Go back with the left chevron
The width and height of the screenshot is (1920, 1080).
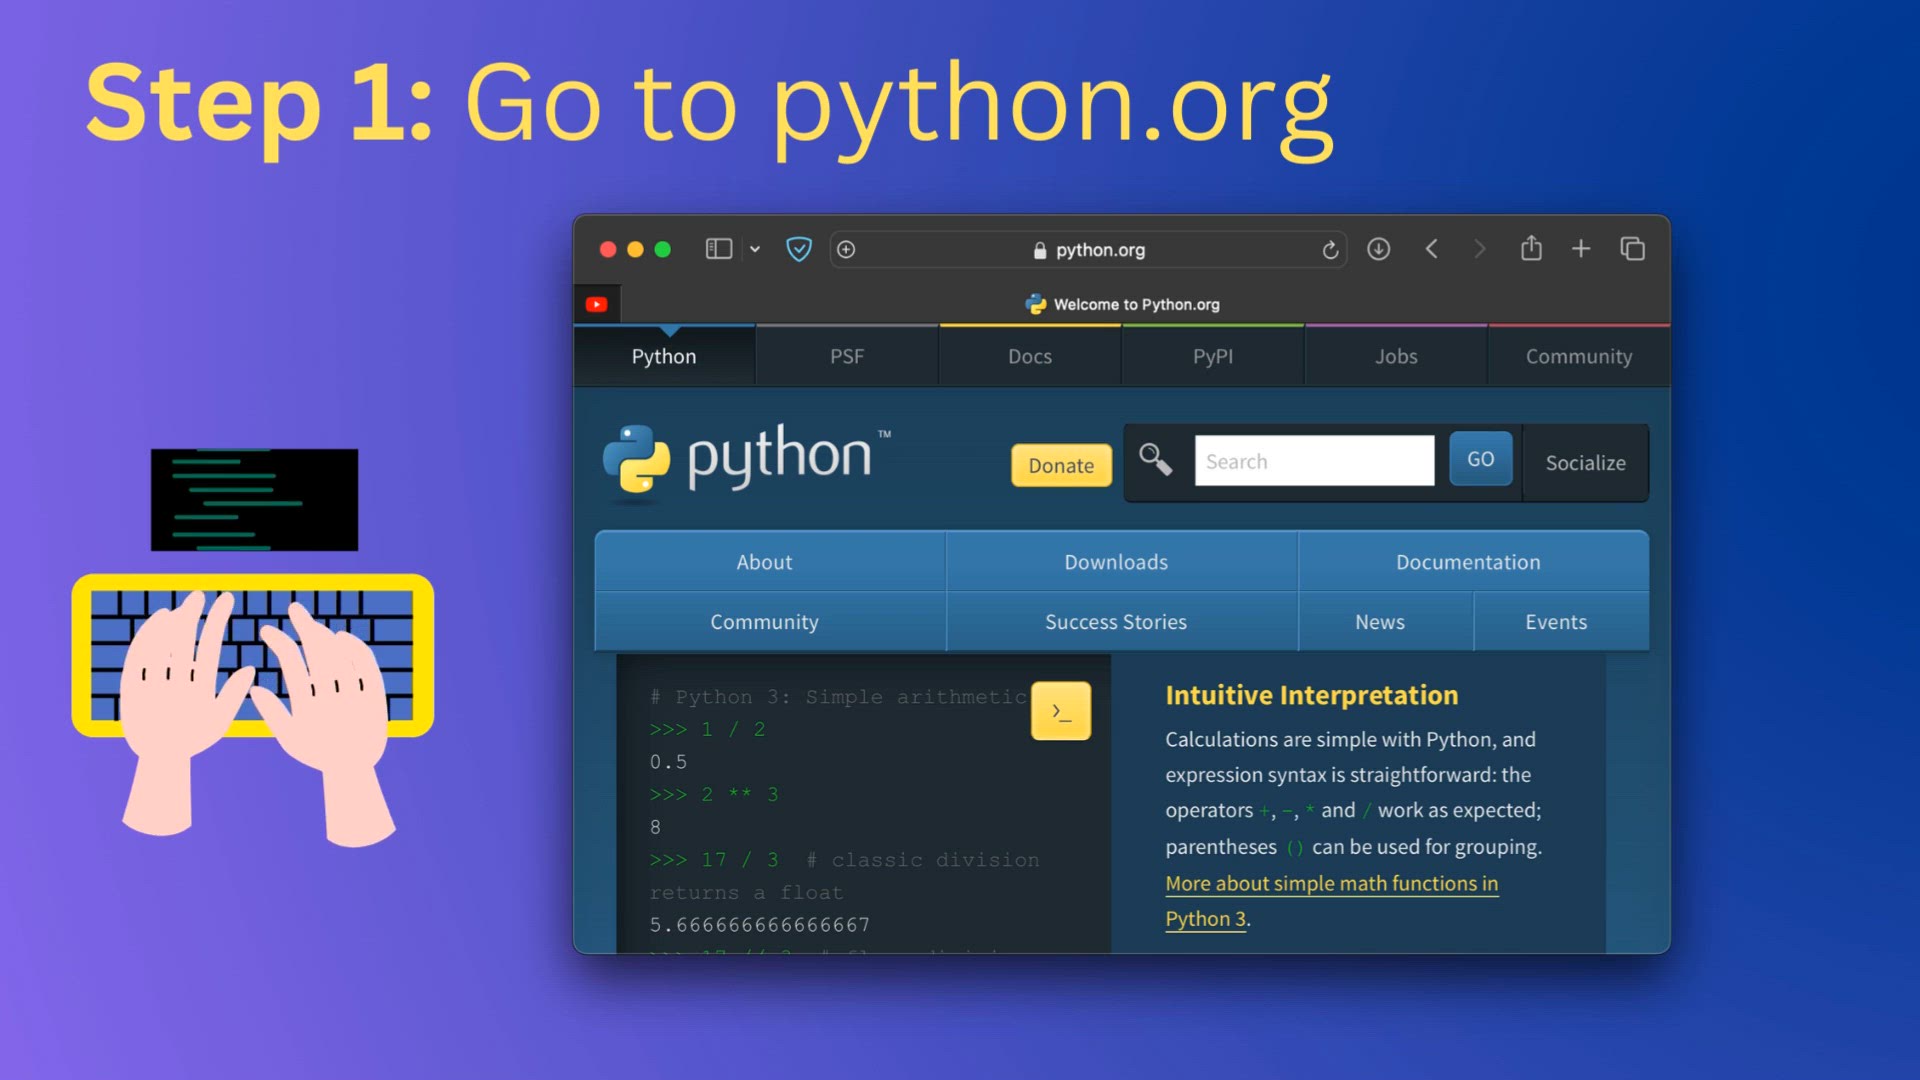[1431, 249]
